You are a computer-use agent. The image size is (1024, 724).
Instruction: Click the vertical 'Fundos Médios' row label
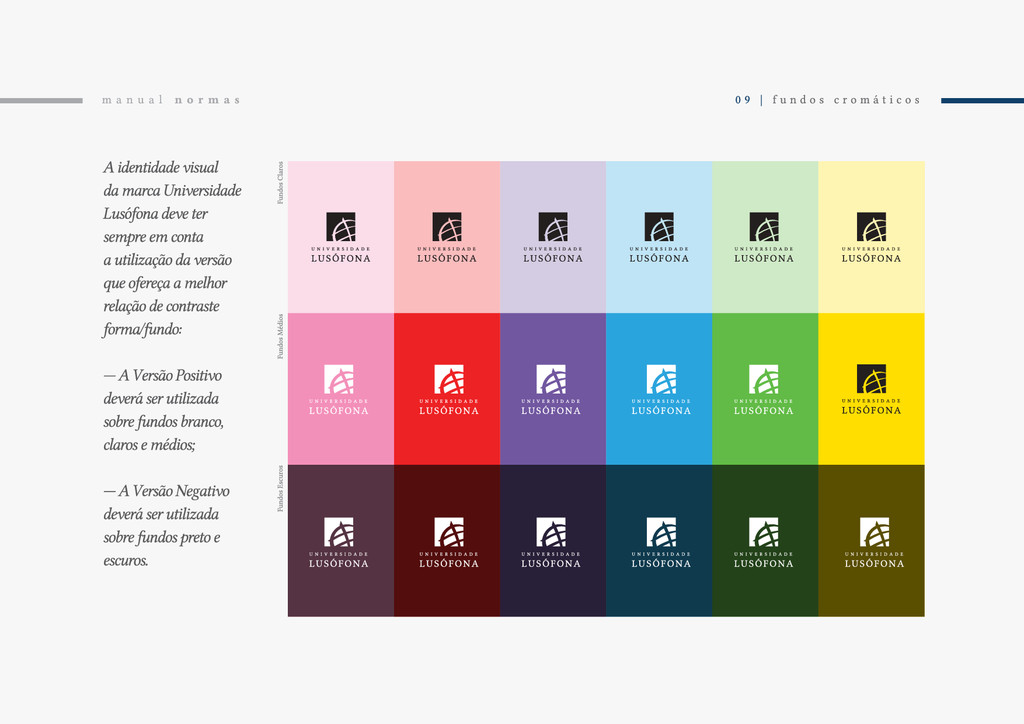280,336
